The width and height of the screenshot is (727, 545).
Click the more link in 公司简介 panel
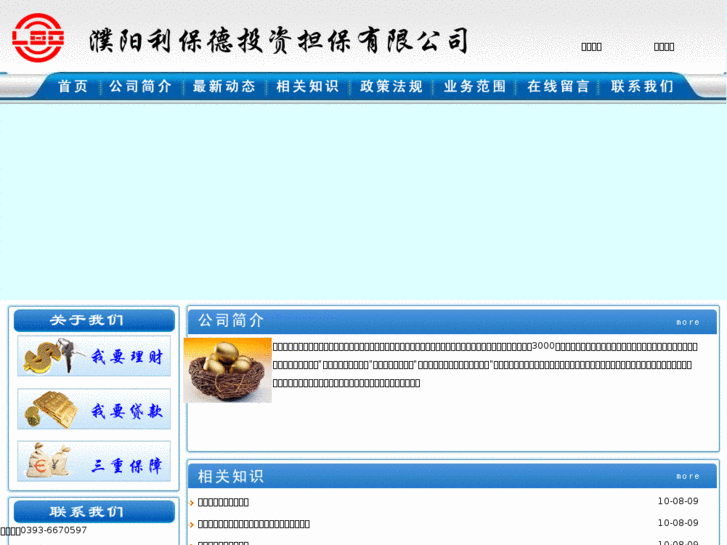pyautogui.click(x=688, y=322)
